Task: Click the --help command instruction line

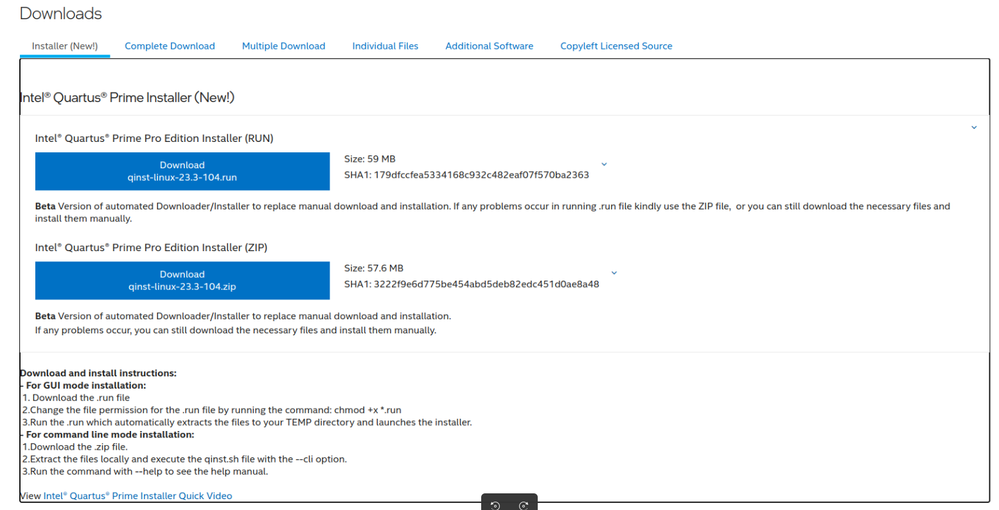Action: tap(145, 472)
